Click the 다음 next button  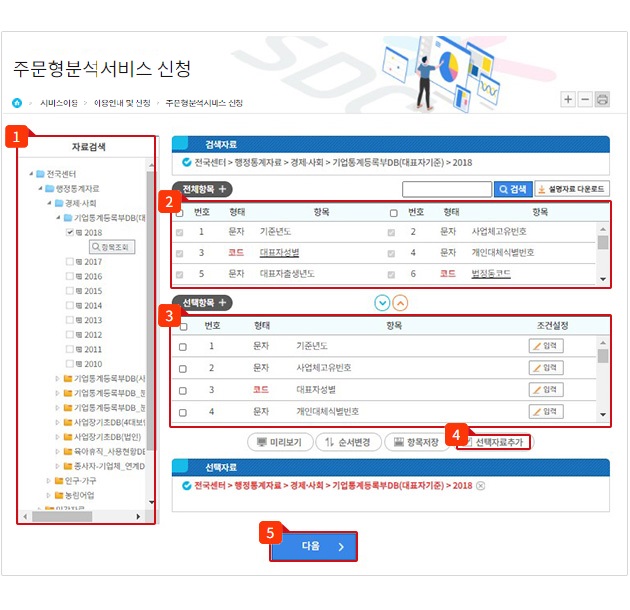313,547
